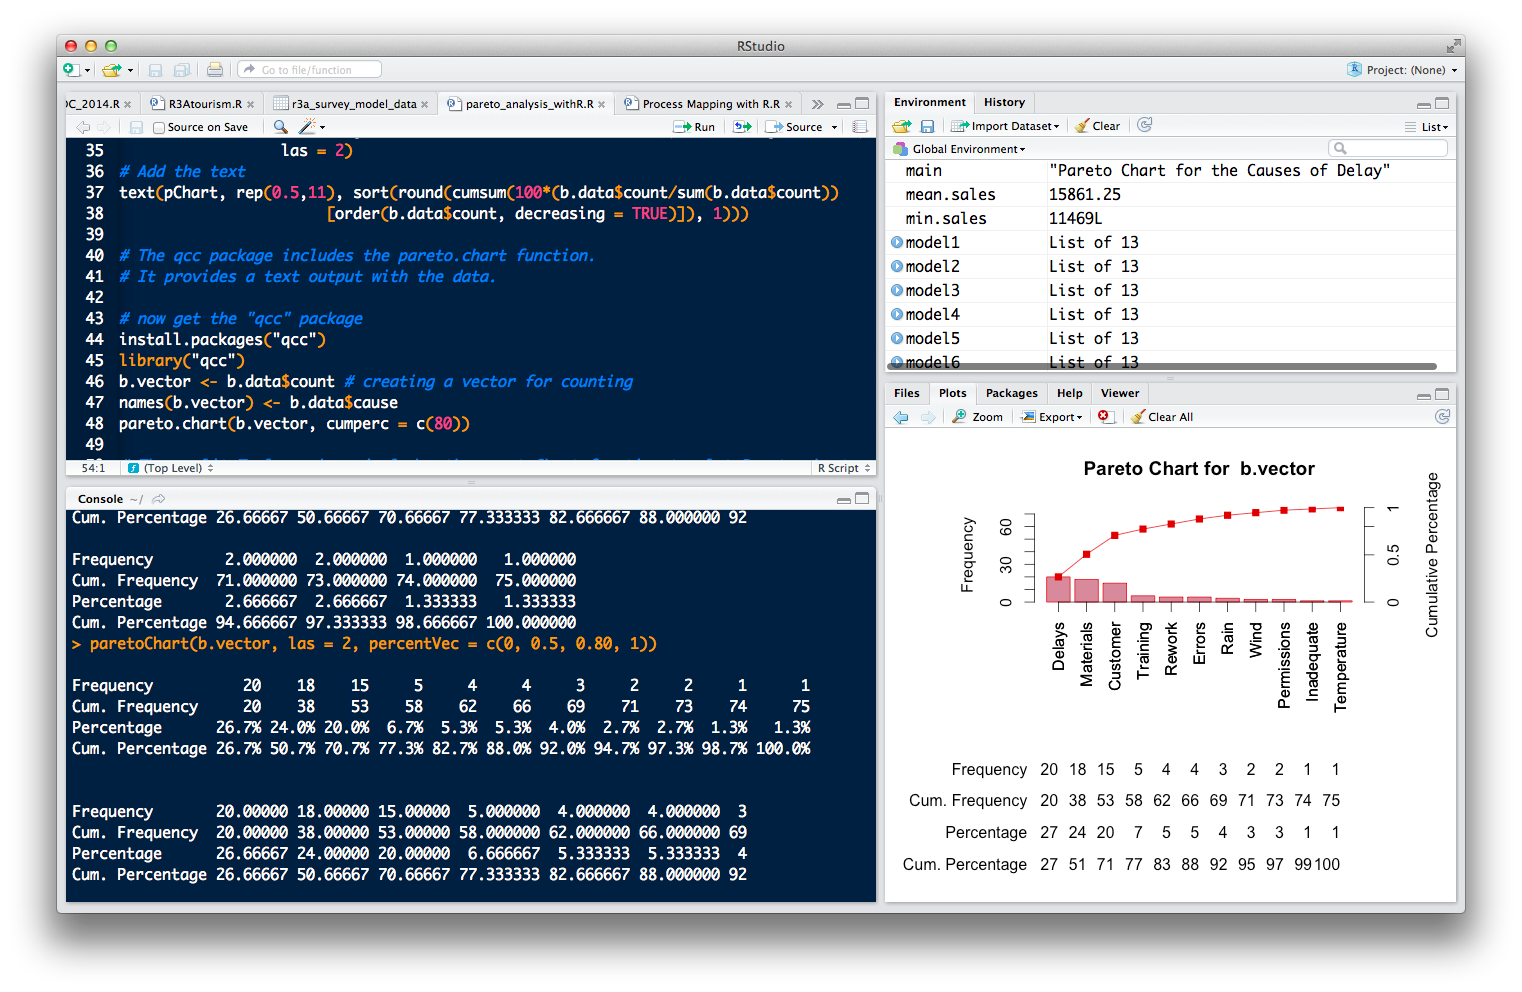Click the Run button in editor

point(695,127)
